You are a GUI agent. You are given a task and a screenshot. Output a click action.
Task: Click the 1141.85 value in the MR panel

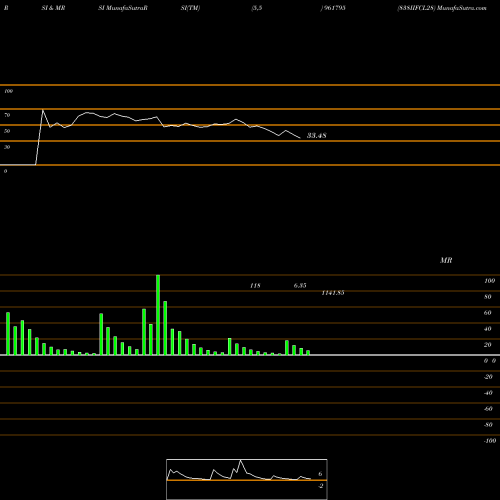coord(333,293)
